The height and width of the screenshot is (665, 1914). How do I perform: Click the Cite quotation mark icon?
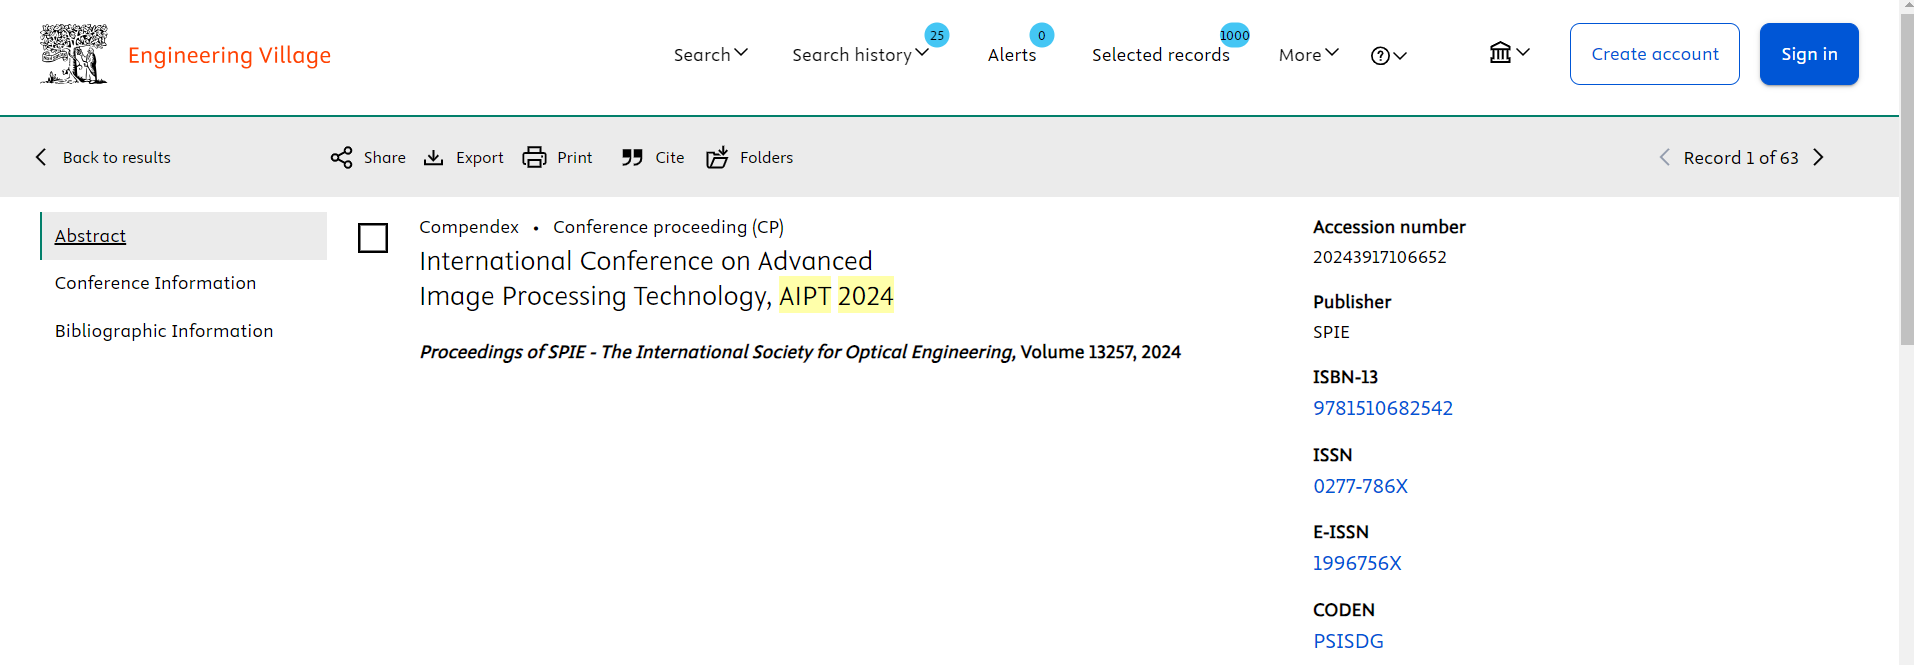click(632, 157)
